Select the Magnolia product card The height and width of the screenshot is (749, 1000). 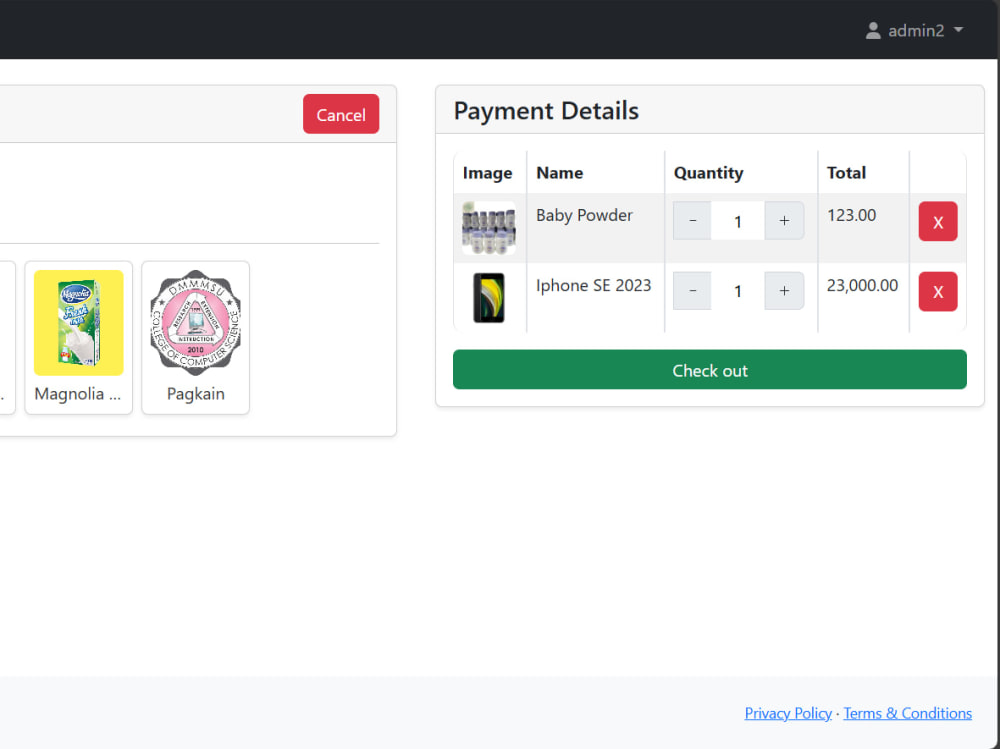tap(78, 337)
